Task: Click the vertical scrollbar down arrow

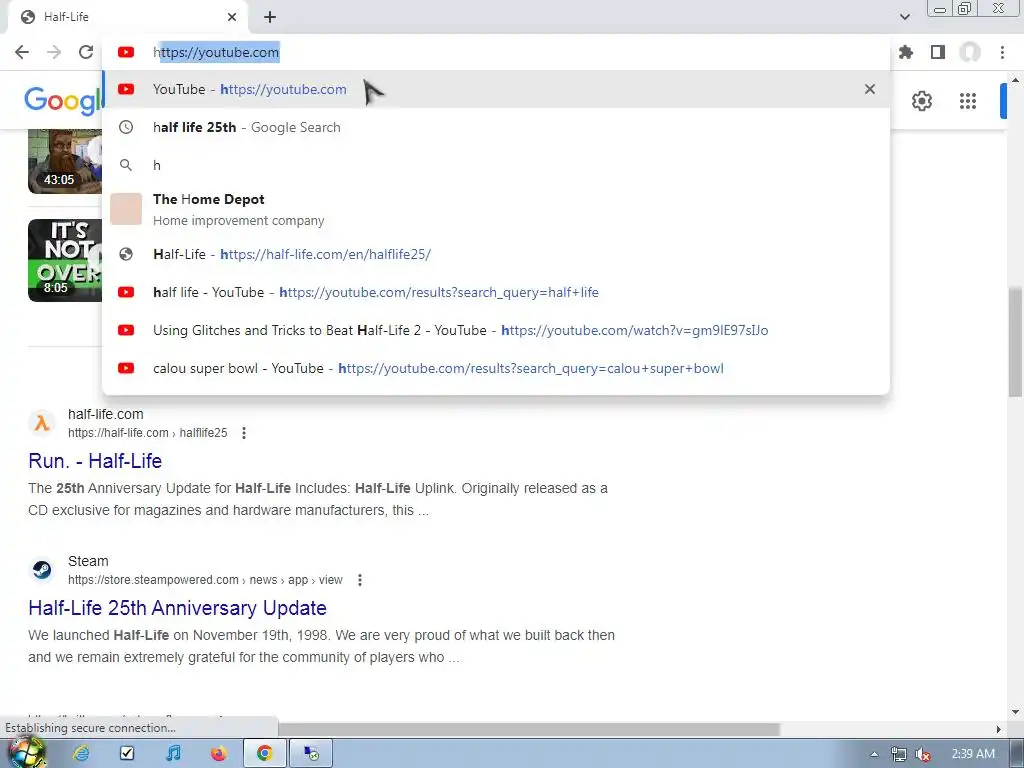Action: coord(1015,712)
